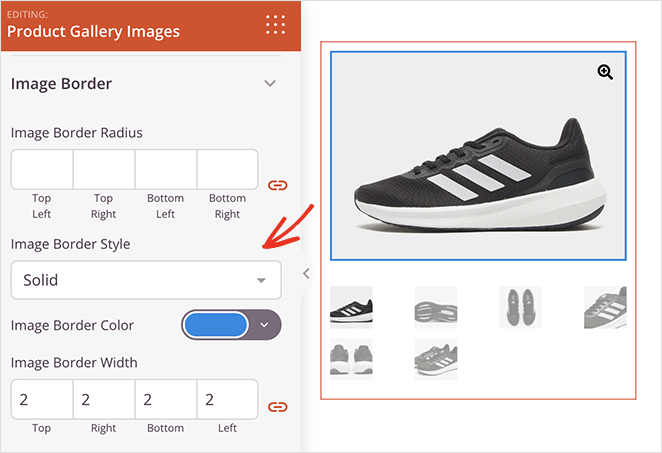662x453 pixels.
Task: Click the zoom magnifier on product image
Action: click(605, 72)
